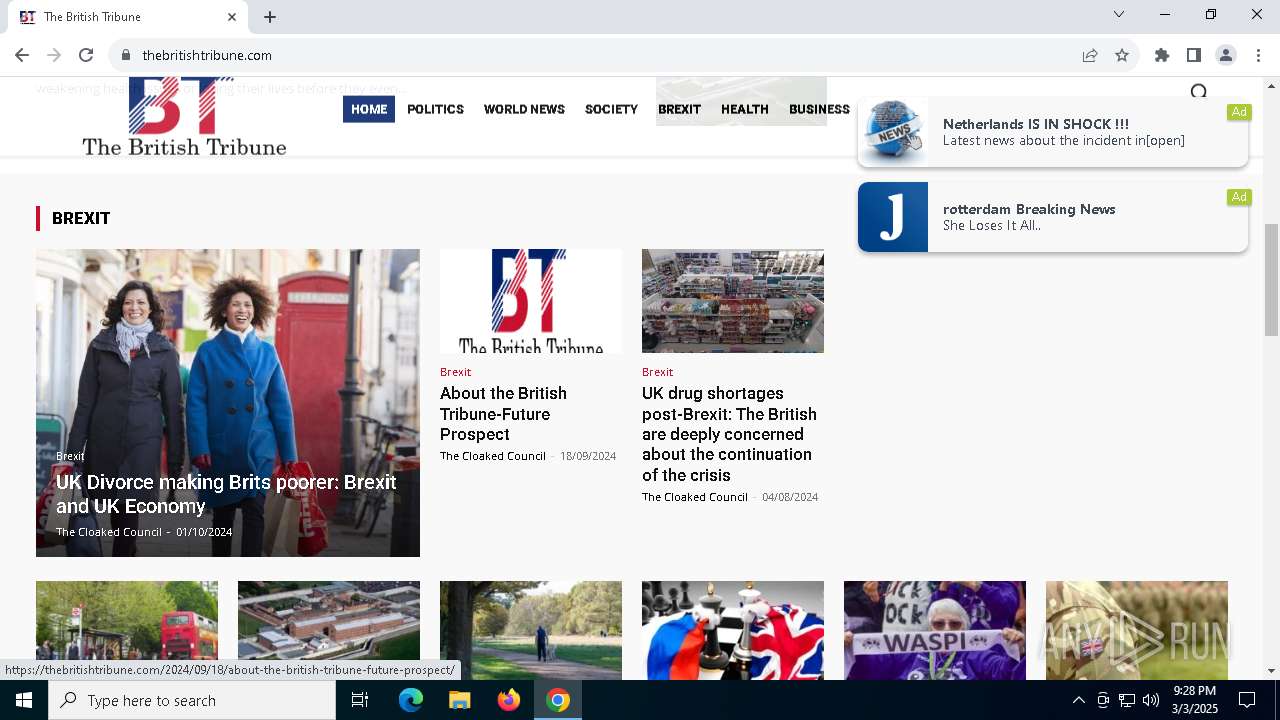Viewport: 1280px width, 720px height.
Task: Click the globe news ad image
Action: point(893,132)
